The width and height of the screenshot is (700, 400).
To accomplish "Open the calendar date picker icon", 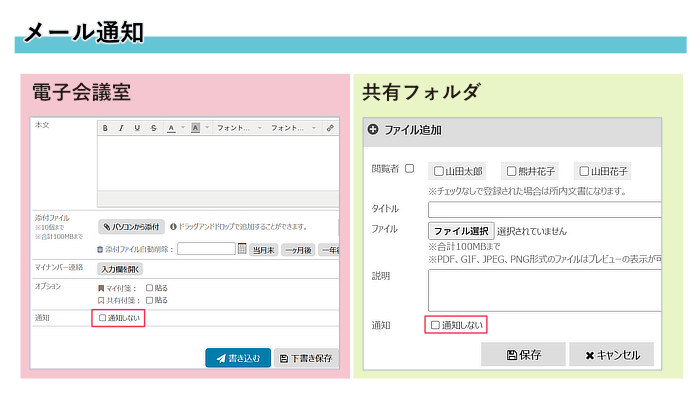I will click(242, 249).
